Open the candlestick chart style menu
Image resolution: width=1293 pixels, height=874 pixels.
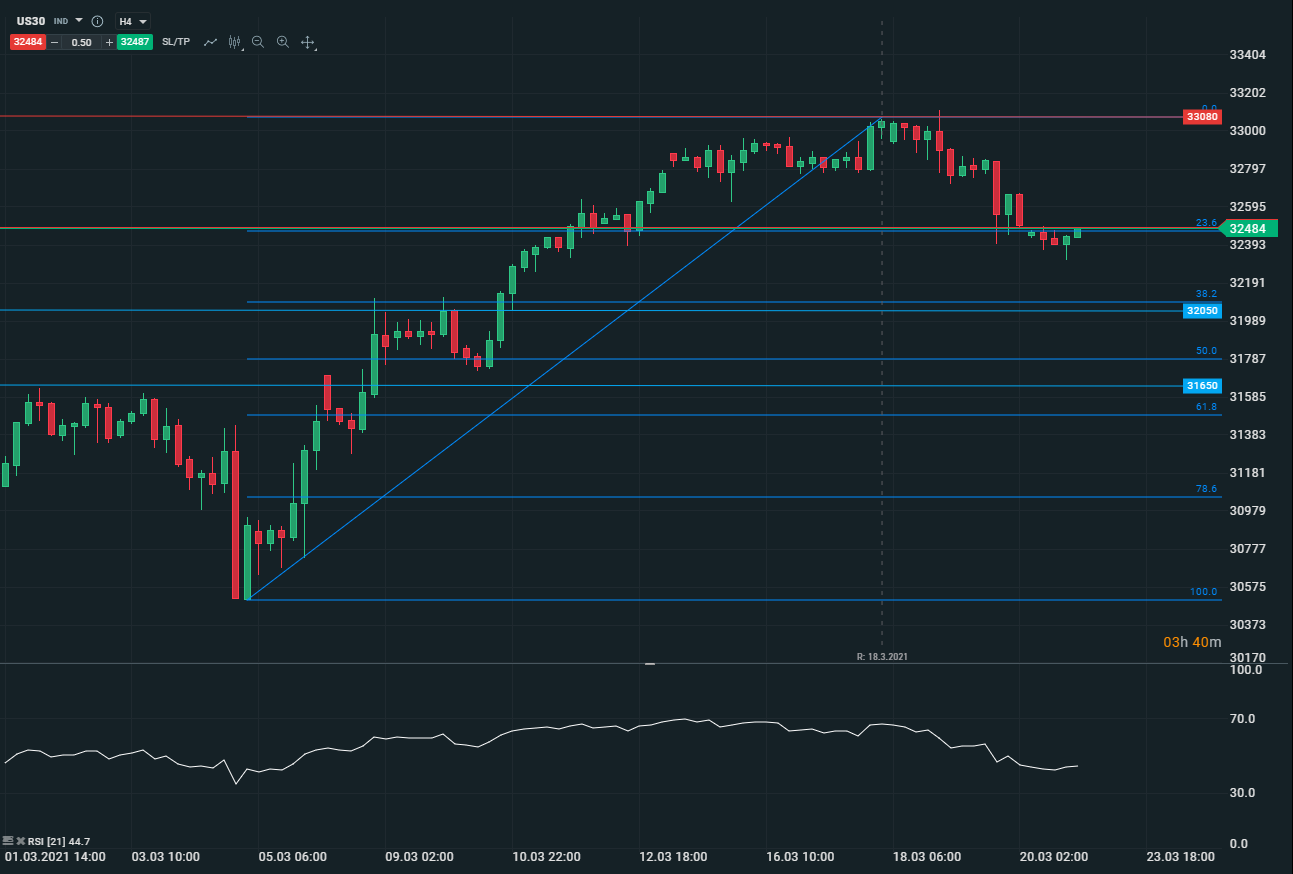point(235,42)
